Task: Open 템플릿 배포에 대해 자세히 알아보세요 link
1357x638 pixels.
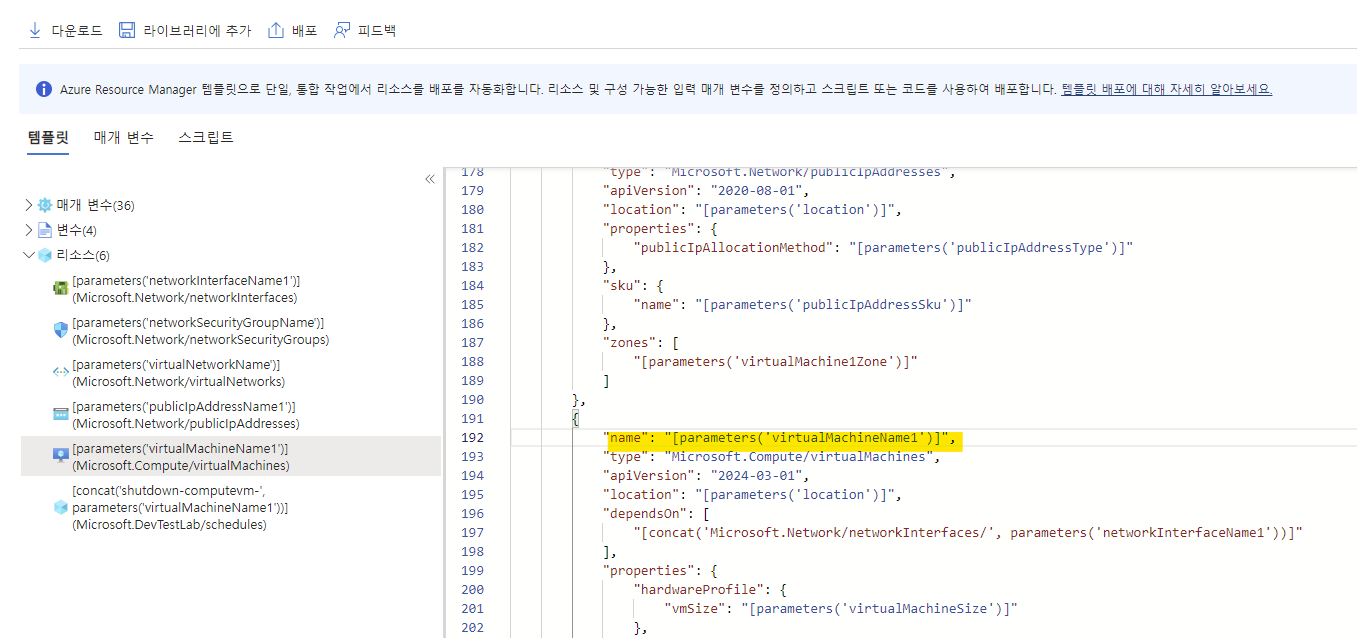Action: coord(1166,89)
